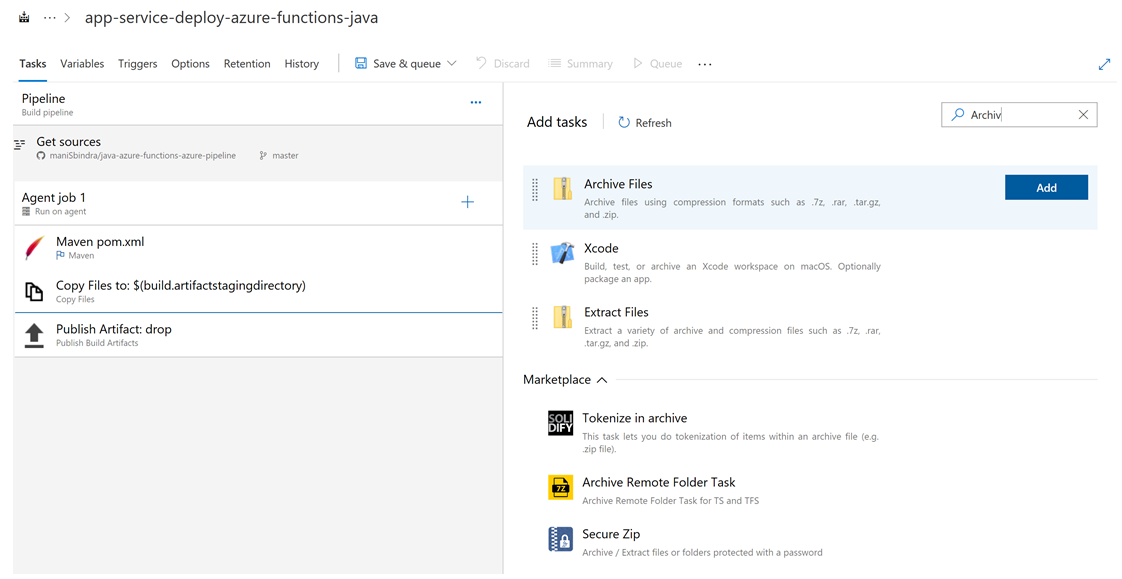Click the Extract Files zip folder icon
Image resolution: width=1122 pixels, height=579 pixels.
pos(562,317)
